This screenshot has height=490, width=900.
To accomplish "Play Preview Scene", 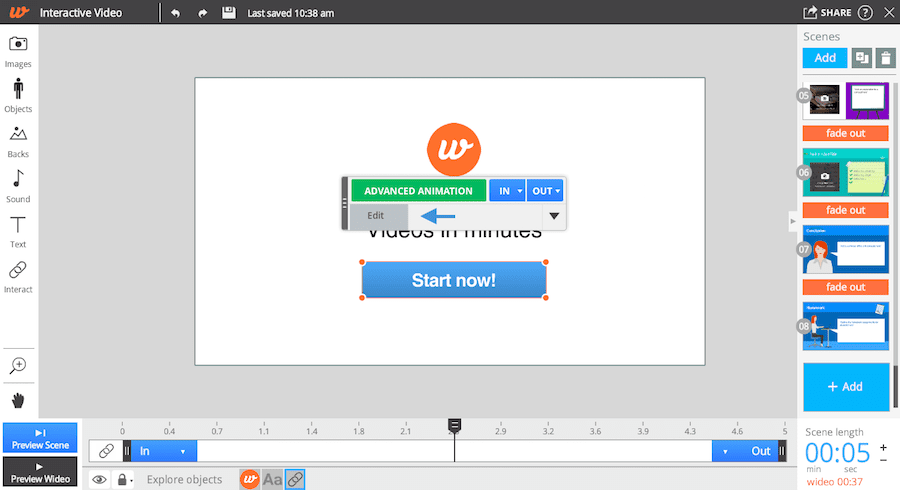I will [x=40, y=438].
